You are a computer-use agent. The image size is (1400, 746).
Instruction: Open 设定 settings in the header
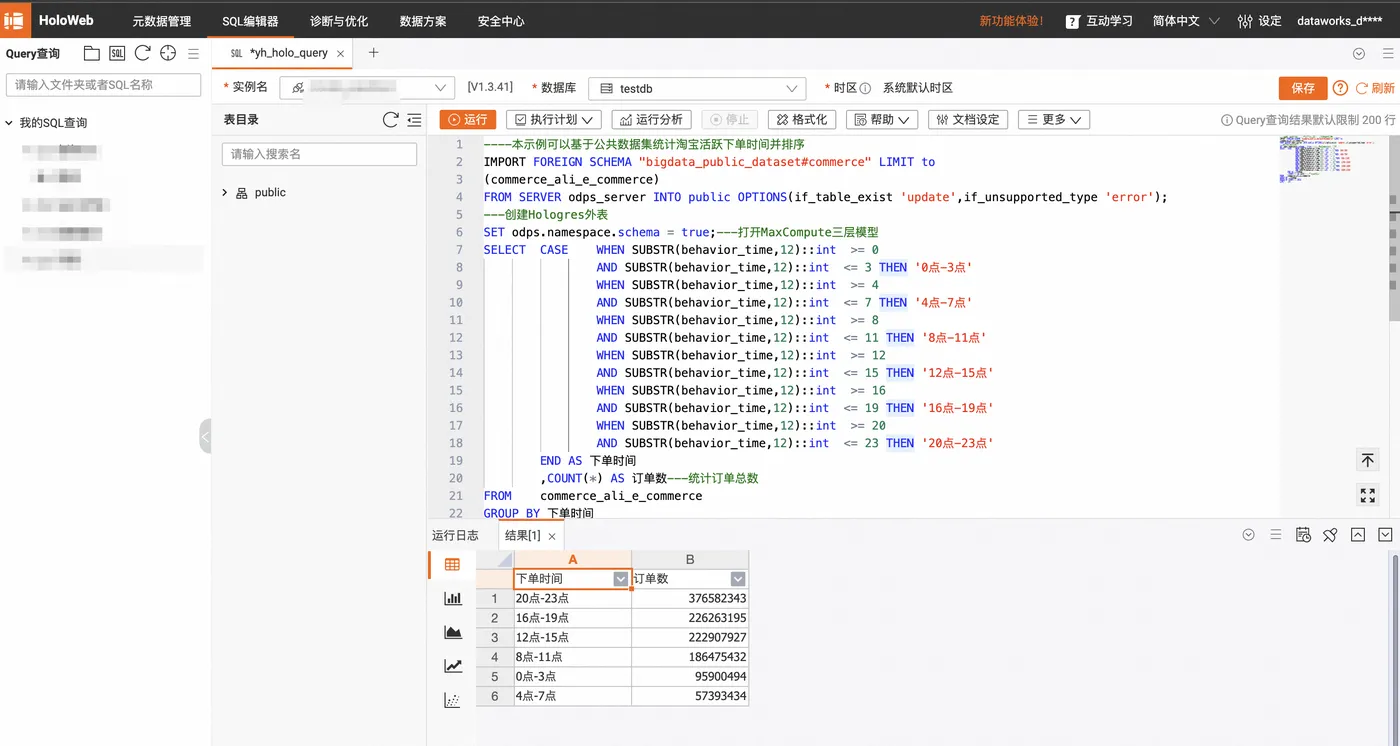[1259, 21]
